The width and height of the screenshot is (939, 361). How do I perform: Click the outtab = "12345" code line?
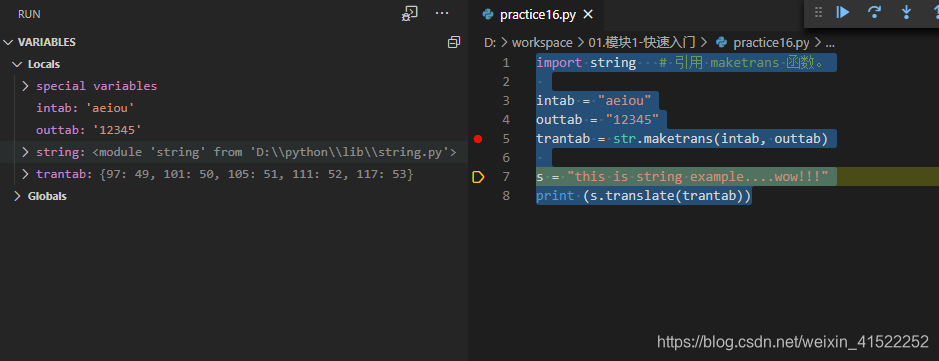pyautogui.click(x=598, y=120)
